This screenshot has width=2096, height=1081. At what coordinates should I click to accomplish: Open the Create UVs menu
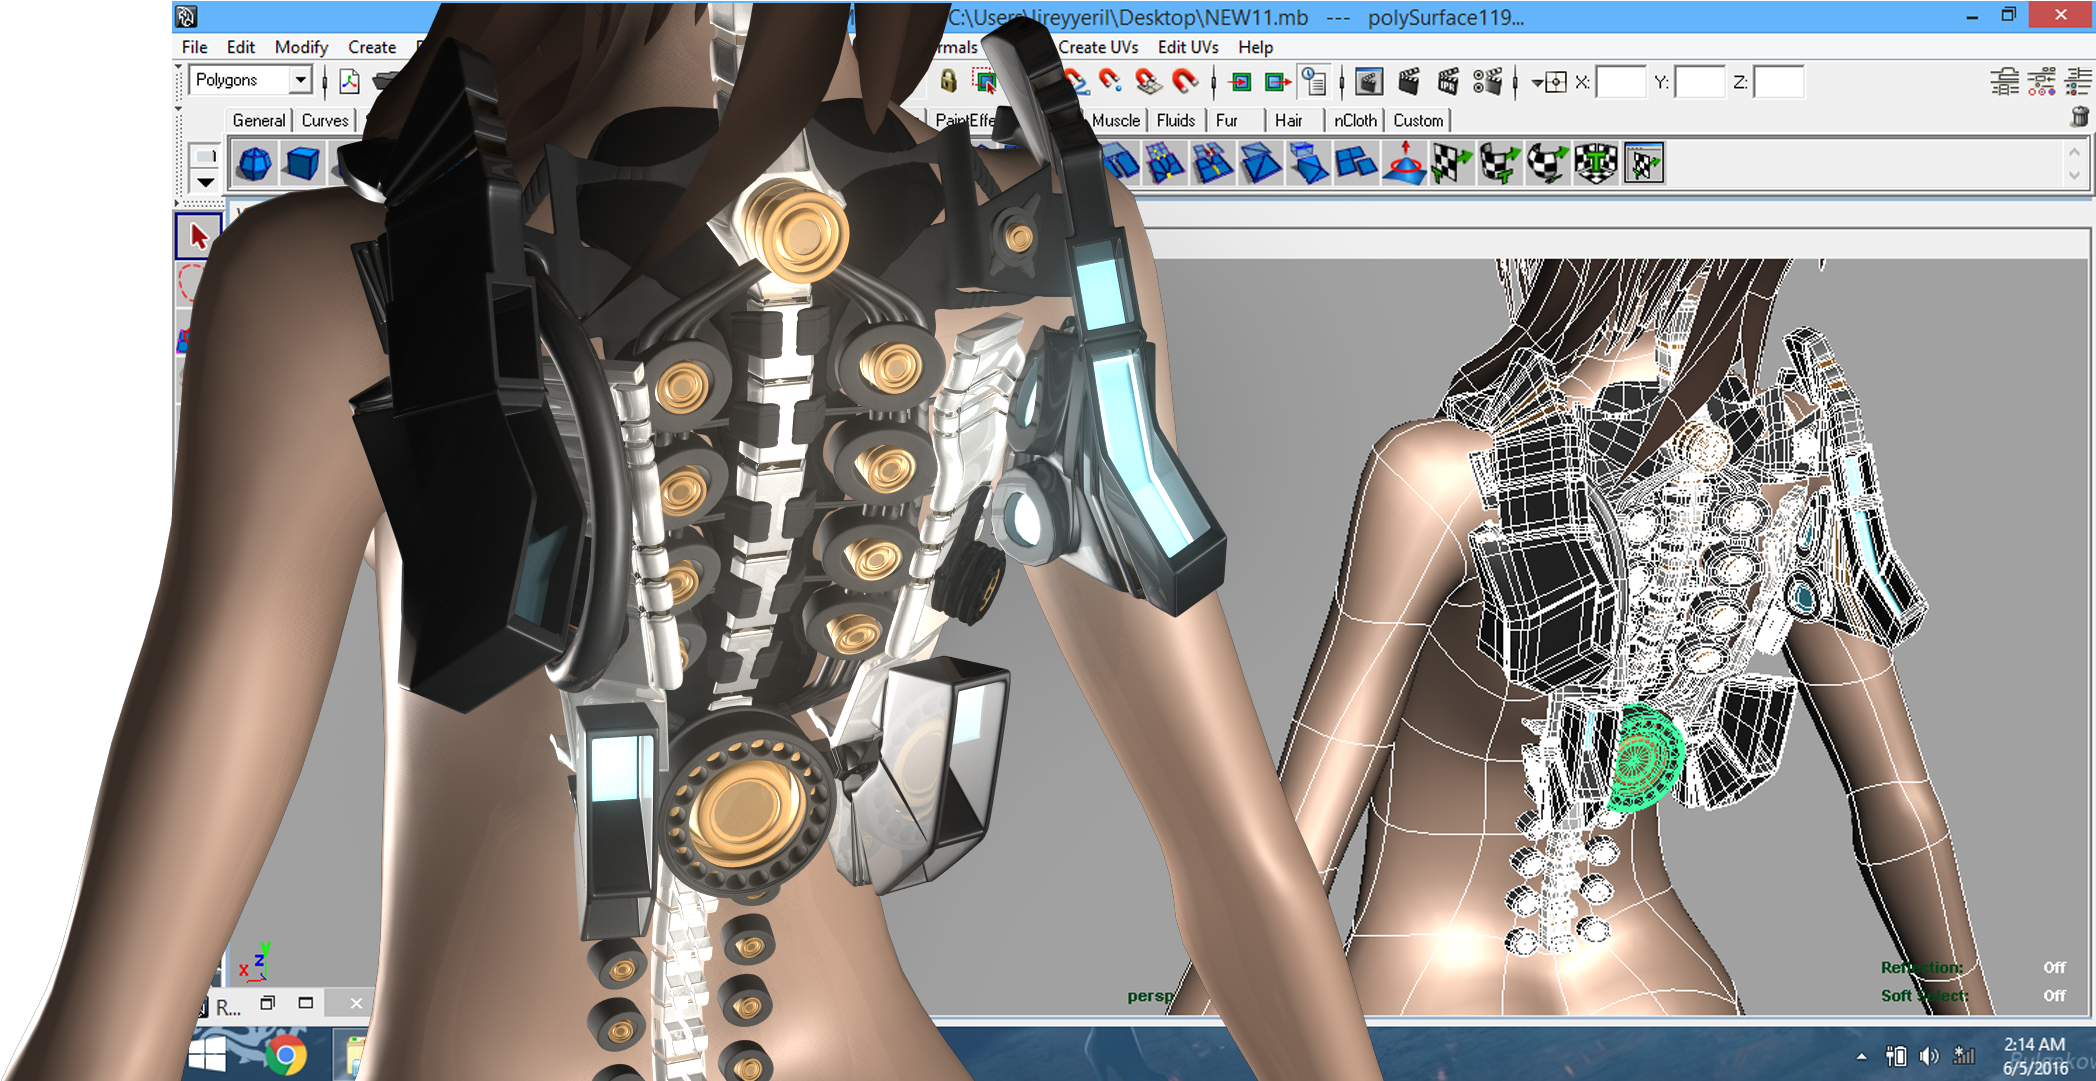point(1098,47)
